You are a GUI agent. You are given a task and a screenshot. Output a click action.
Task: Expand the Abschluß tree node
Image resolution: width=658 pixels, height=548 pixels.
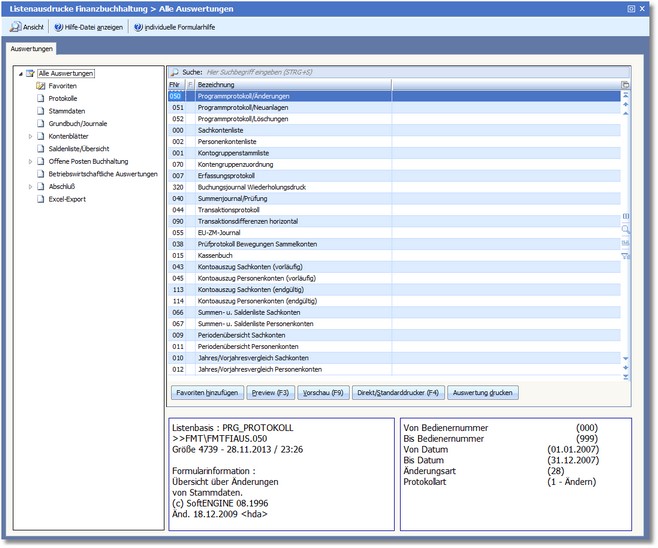[30, 186]
